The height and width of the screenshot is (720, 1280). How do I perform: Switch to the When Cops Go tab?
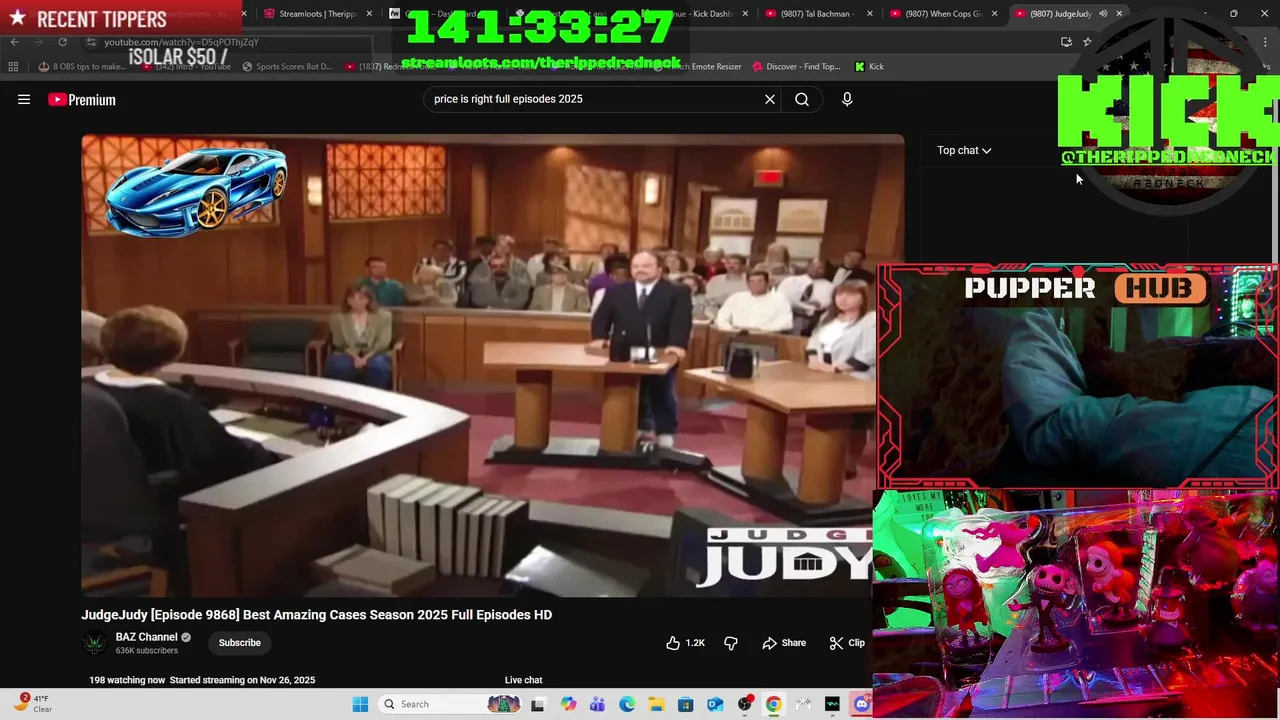(x=943, y=14)
